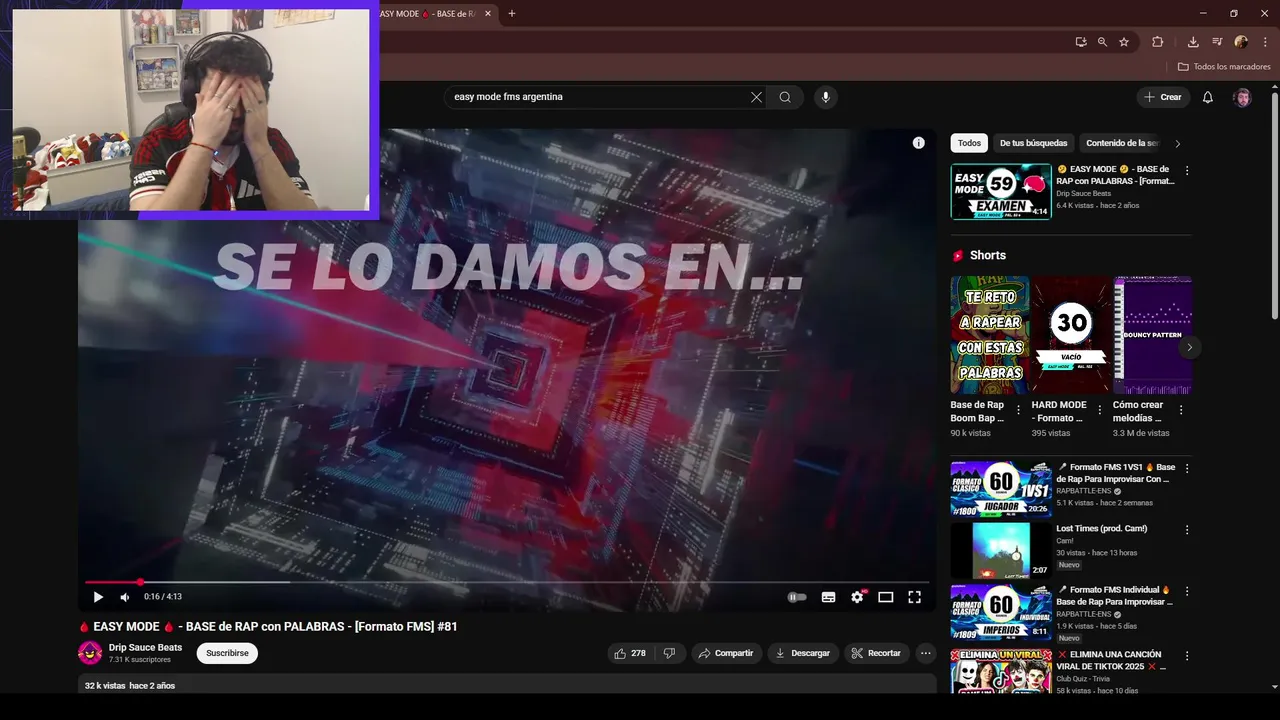The width and height of the screenshot is (1280, 720).
Task: Click the page vertical scrollbar
Action: (1274, 205)
